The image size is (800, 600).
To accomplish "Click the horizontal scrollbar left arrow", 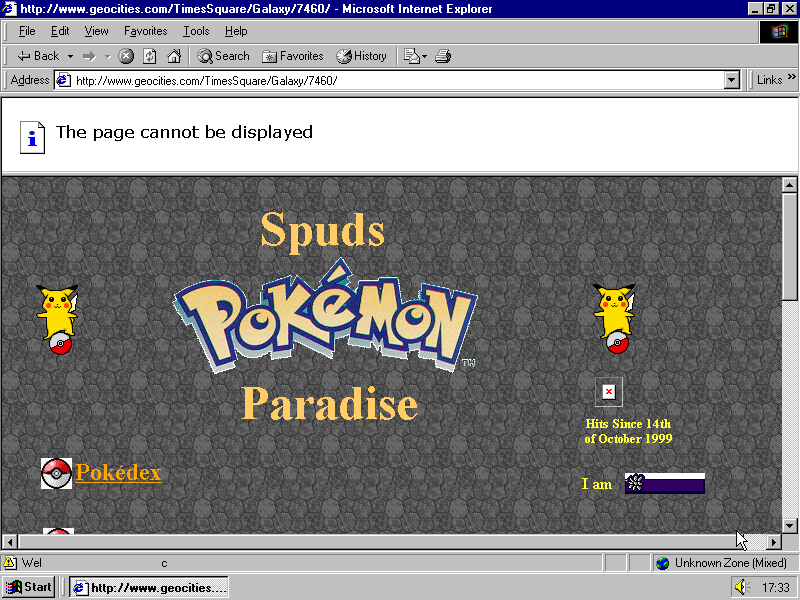I will pos(10,542).
